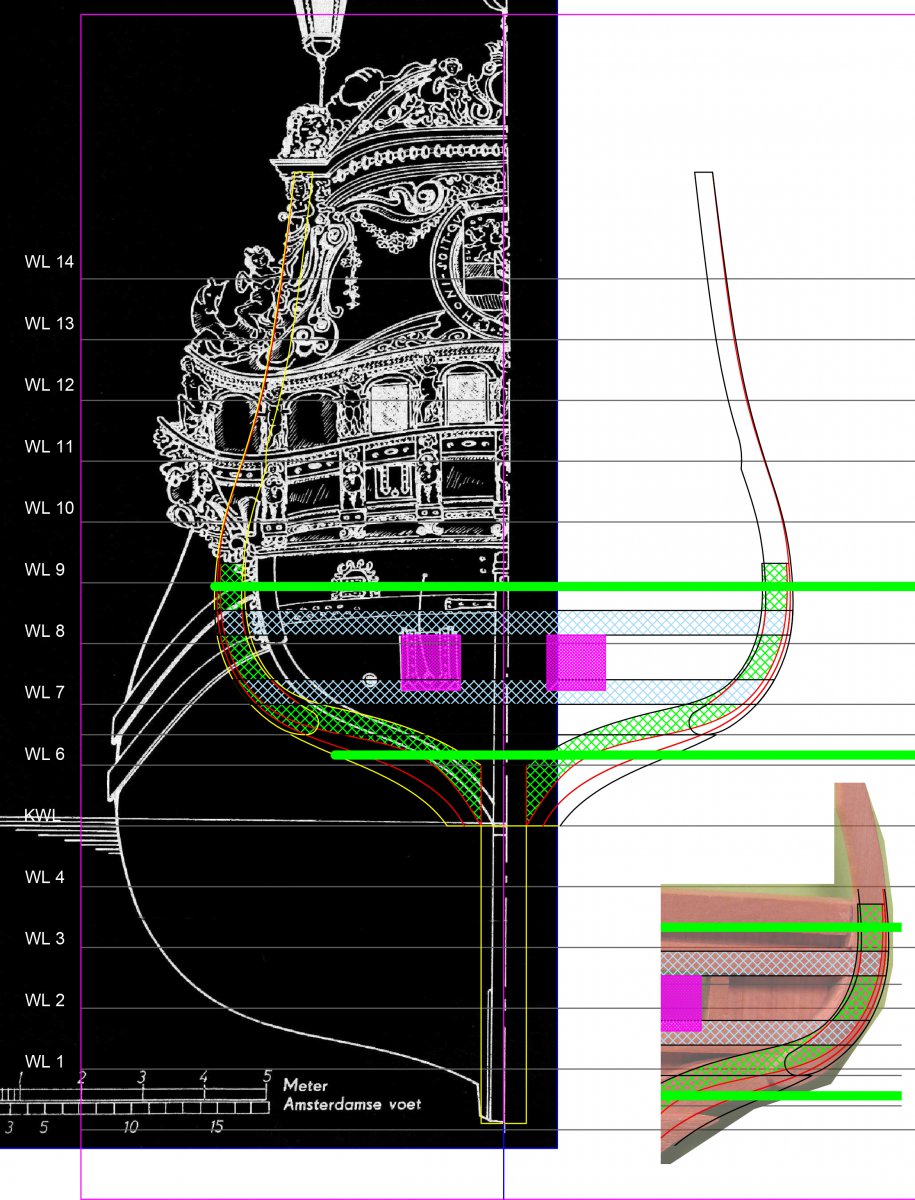Click the "WL 14" waterline label
The height and width of the screenshot is (1200, 915).
(x=50, y=262)
